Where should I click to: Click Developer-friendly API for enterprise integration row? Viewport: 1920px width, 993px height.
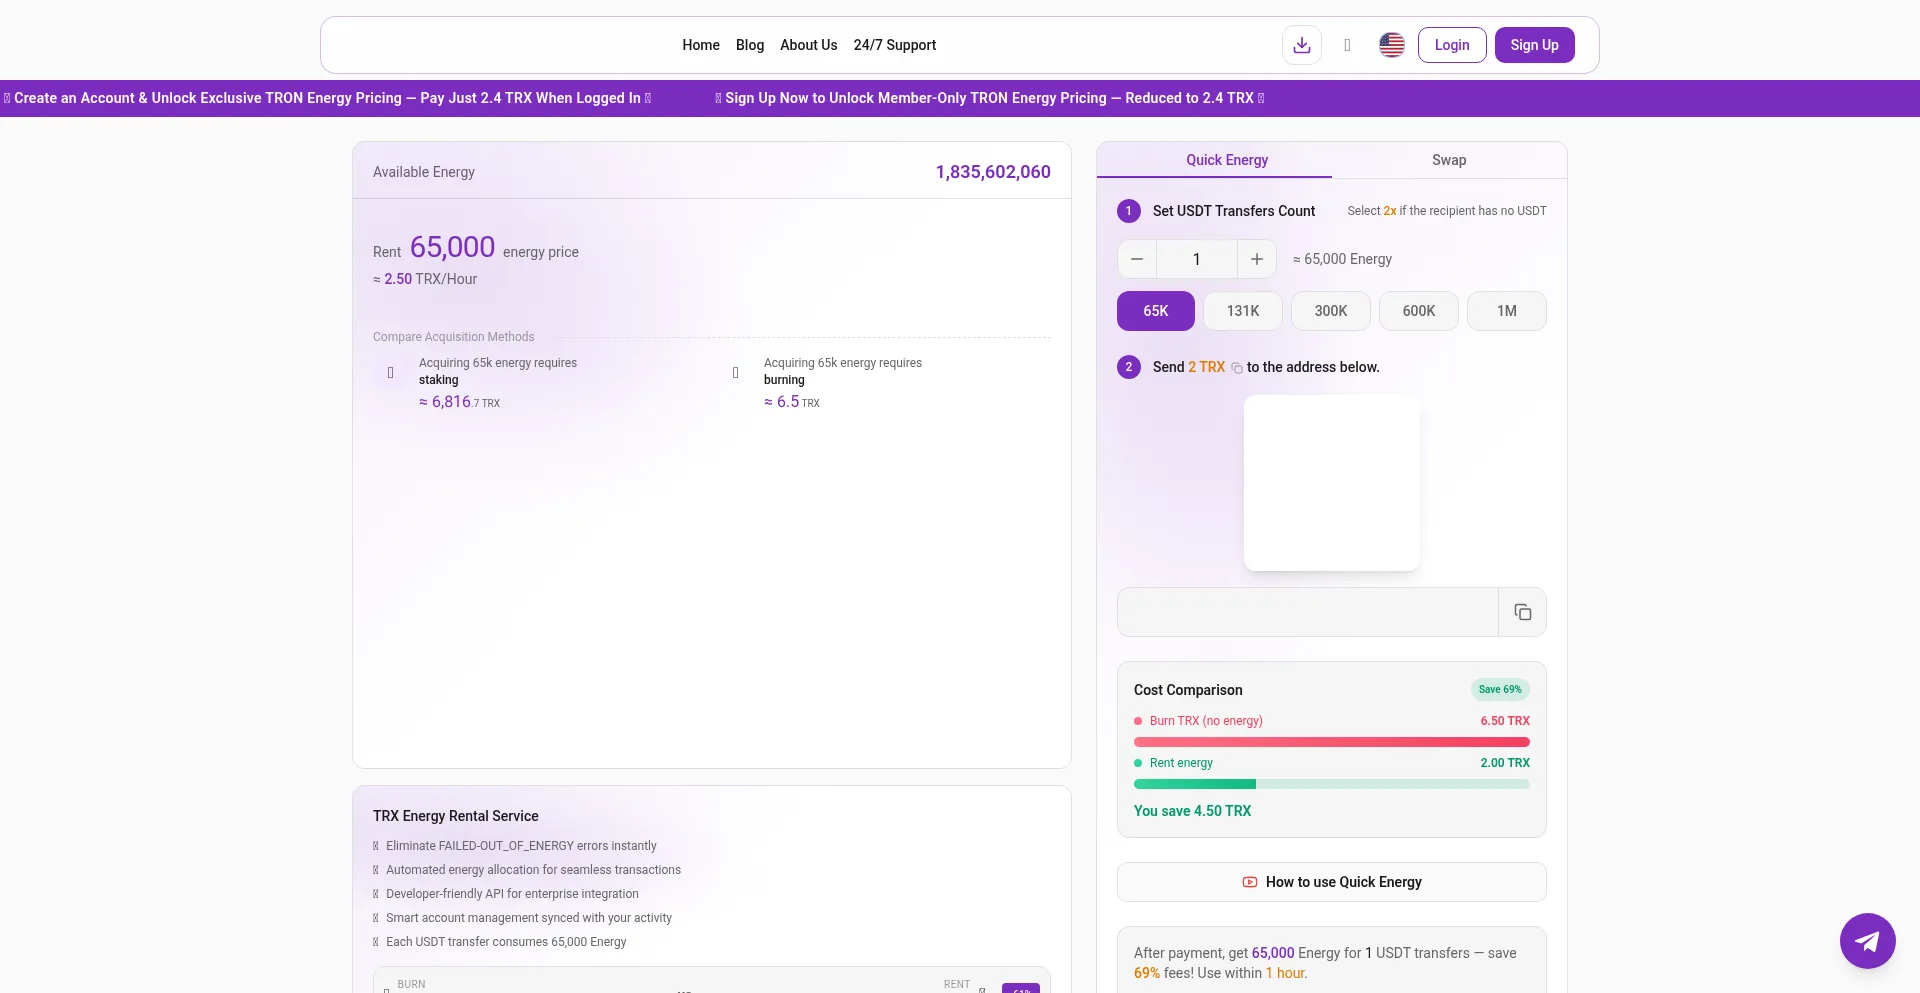tap(506, 894)
